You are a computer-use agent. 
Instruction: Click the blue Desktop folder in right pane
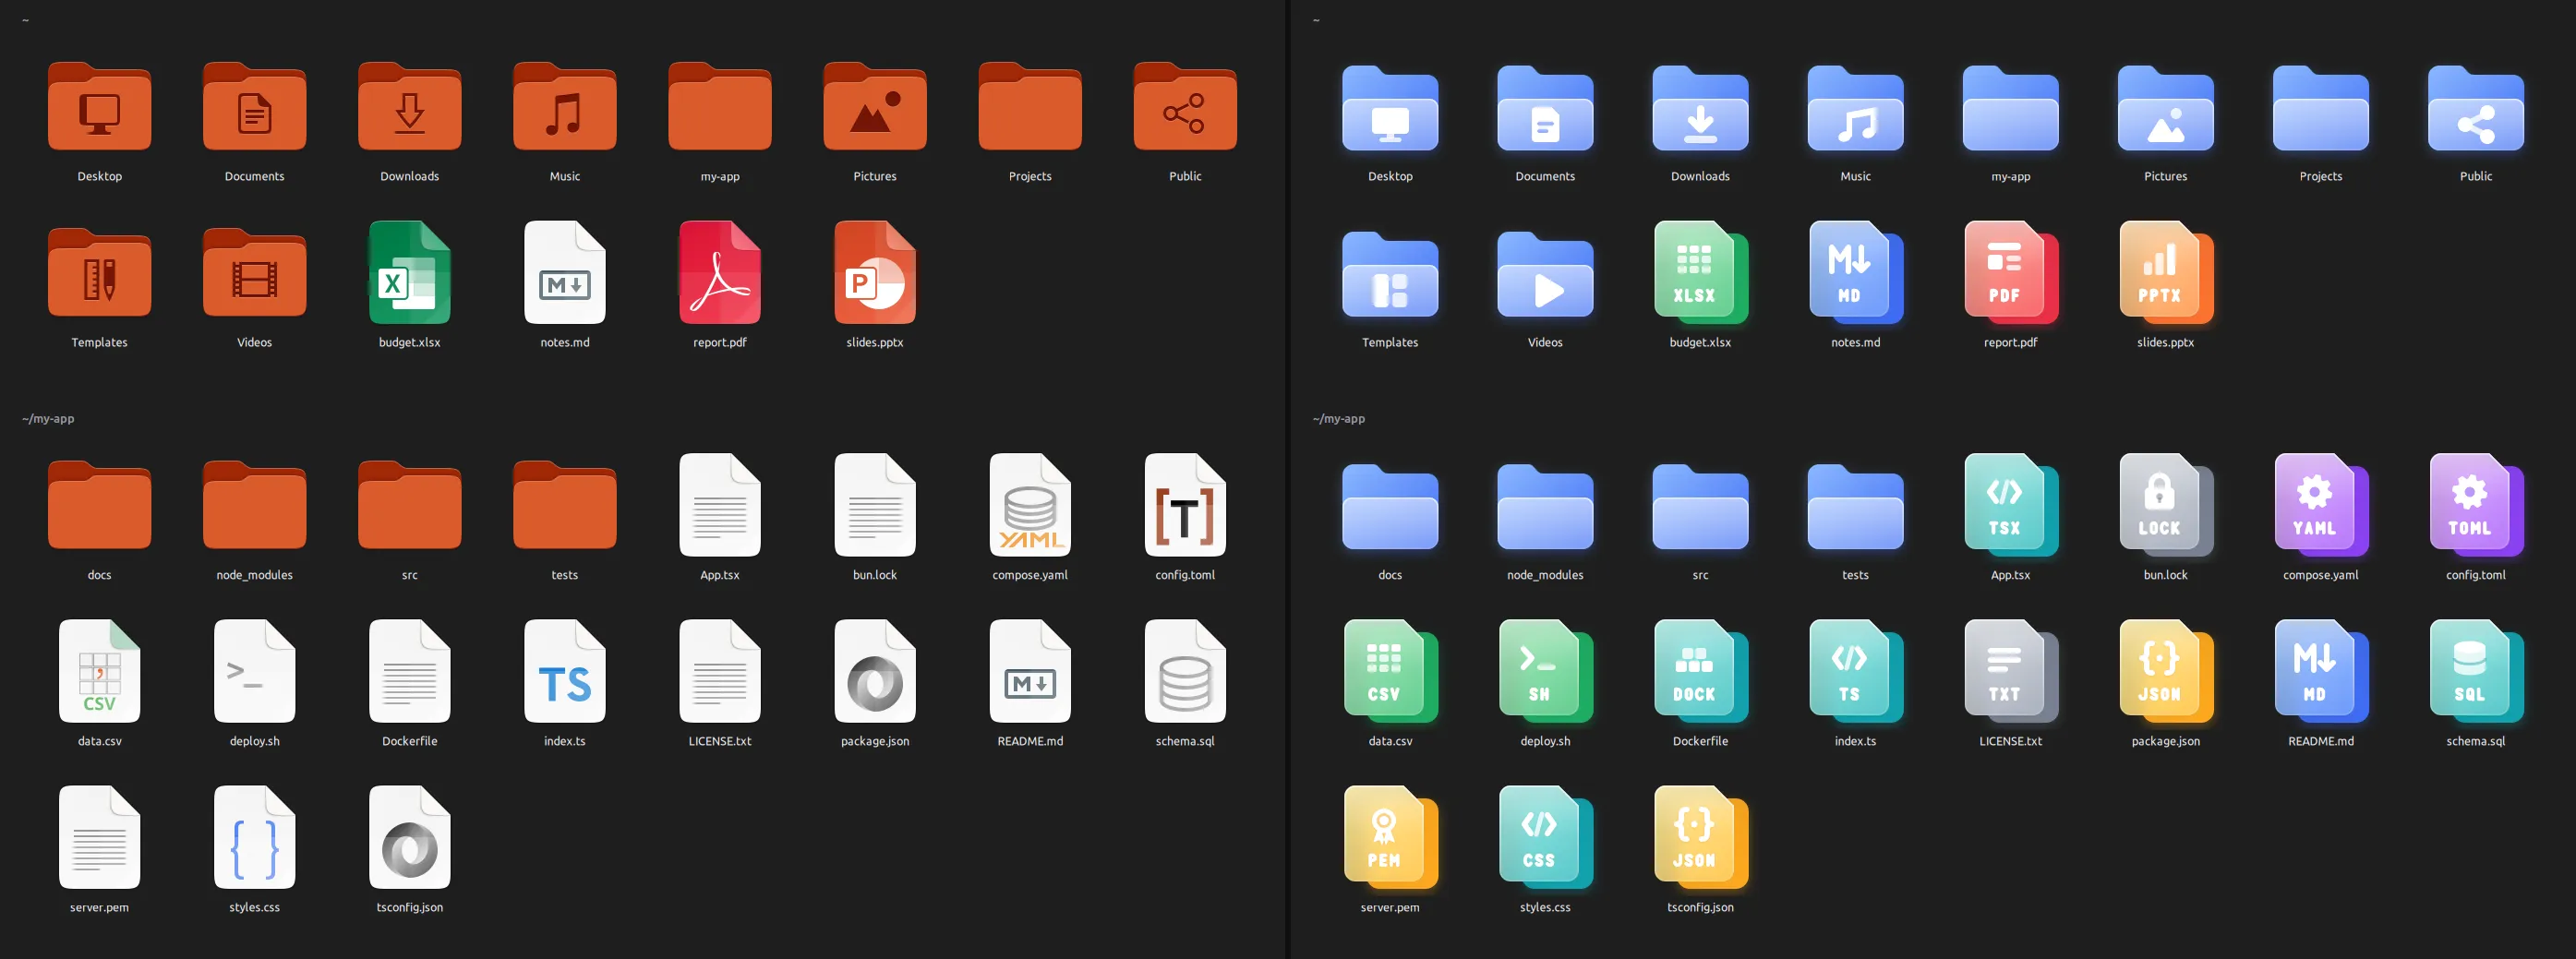pos(1390,108)
